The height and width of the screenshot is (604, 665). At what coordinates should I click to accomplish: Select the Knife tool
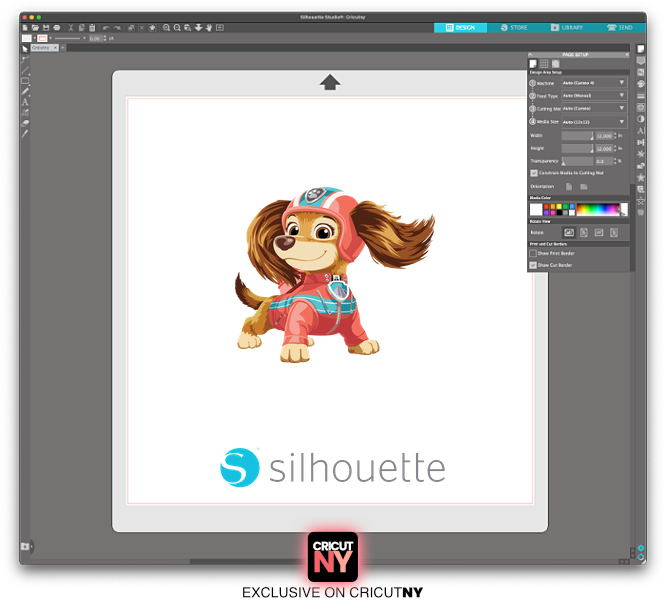pyautogui.click(x=25, y=134)
